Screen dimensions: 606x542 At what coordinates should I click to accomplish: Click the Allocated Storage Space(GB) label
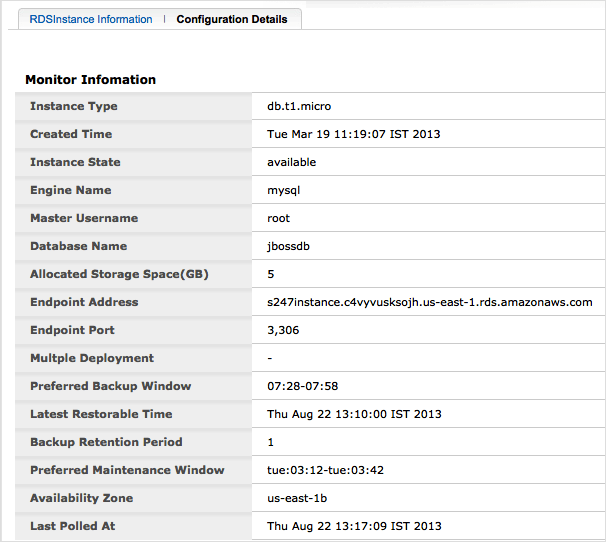pyautogui.click(x=119, y=274)
